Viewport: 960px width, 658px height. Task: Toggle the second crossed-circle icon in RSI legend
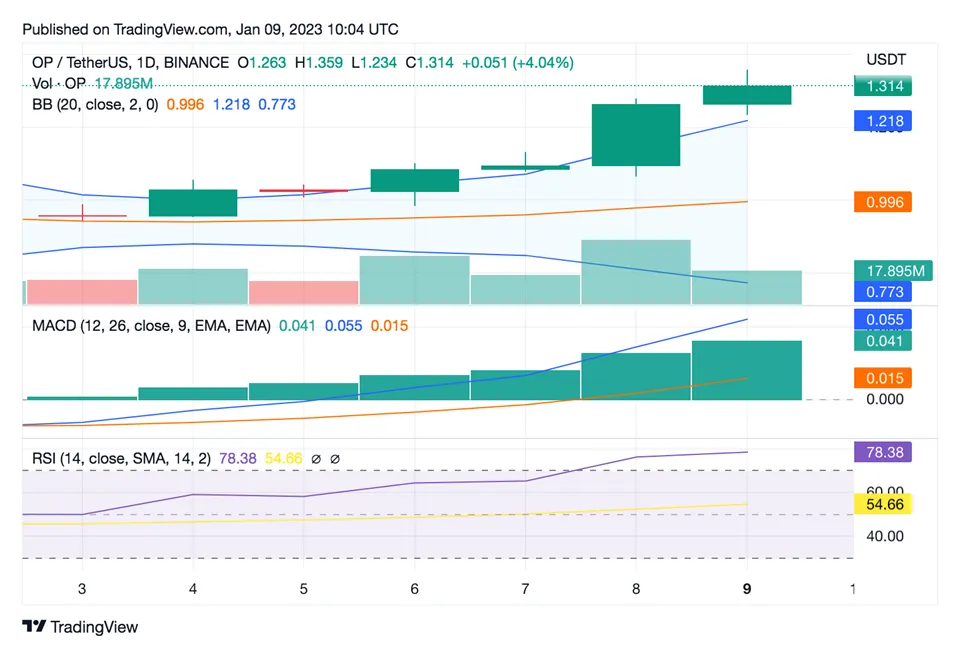(x=336, y=458)
